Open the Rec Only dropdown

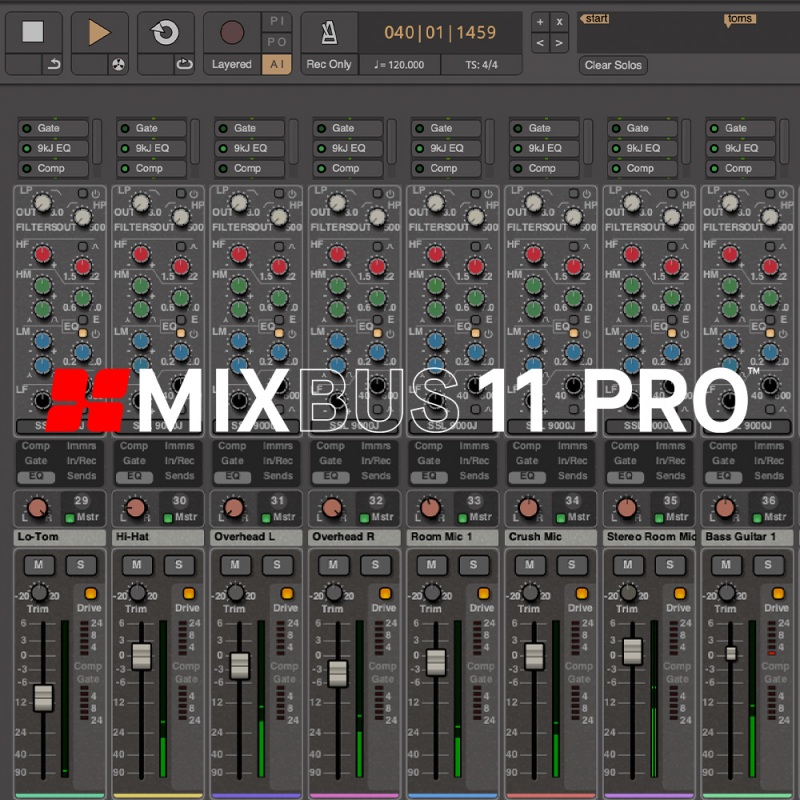[x=329, y=65]
